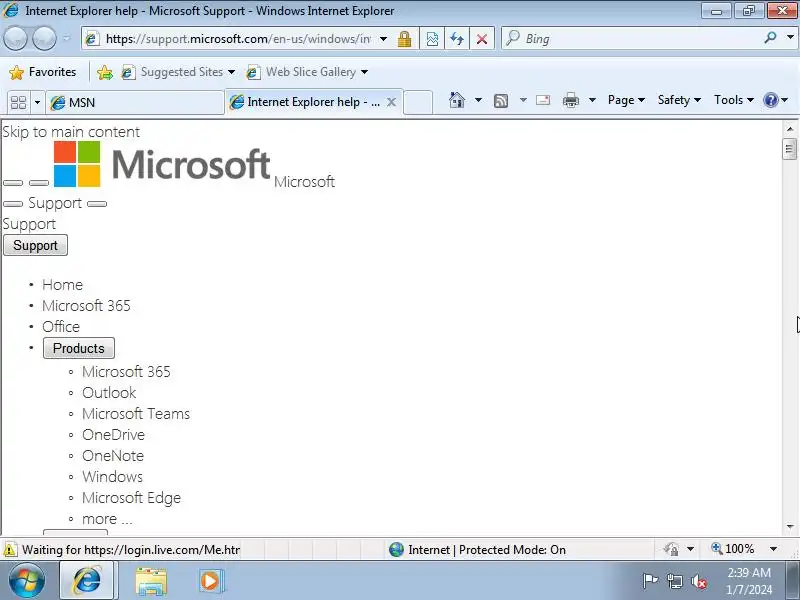The image size is (800, 600).
Task: Open the more ... link
Action: 107,519
